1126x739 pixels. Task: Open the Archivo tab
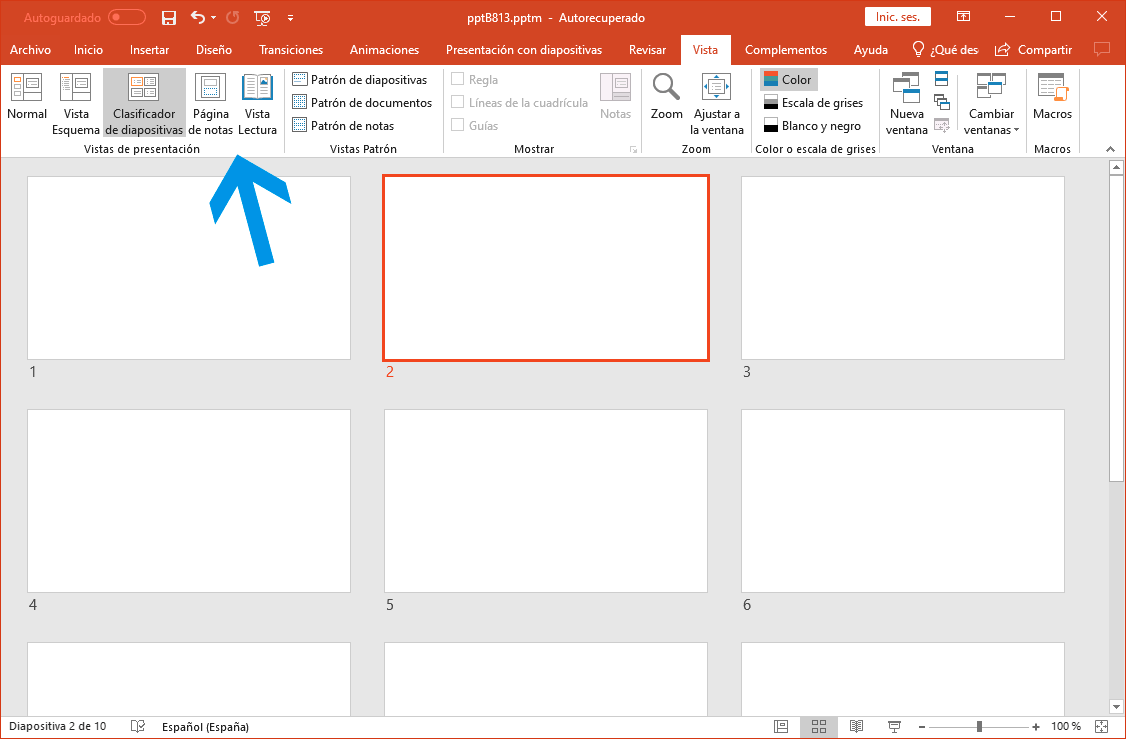coord(30,50)
